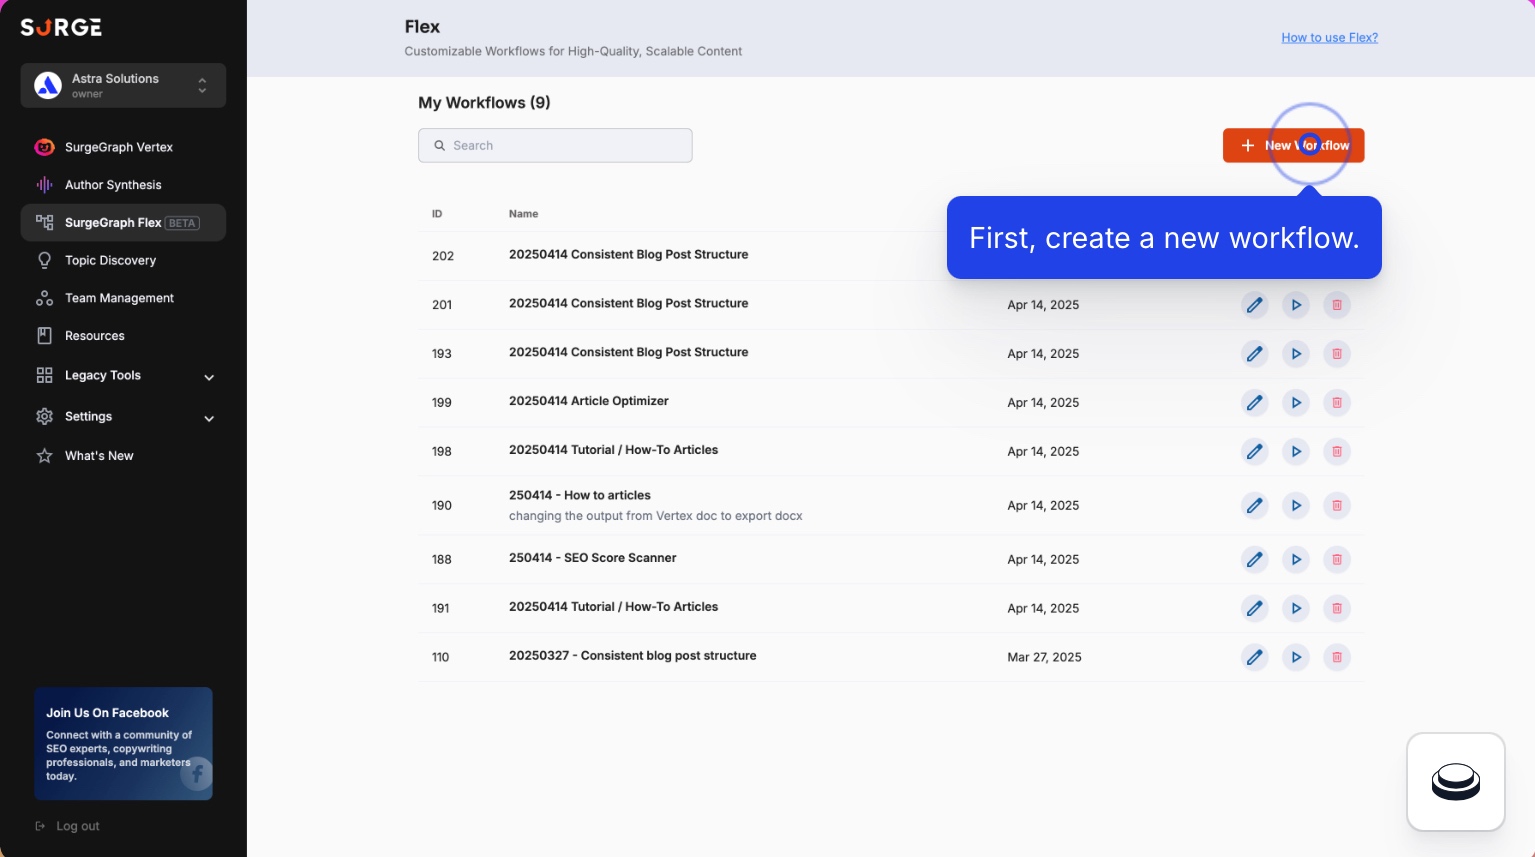Click the SURGE logo at top left
The height and width of the screenshot is (857, 1535).
tap(61, 27)
